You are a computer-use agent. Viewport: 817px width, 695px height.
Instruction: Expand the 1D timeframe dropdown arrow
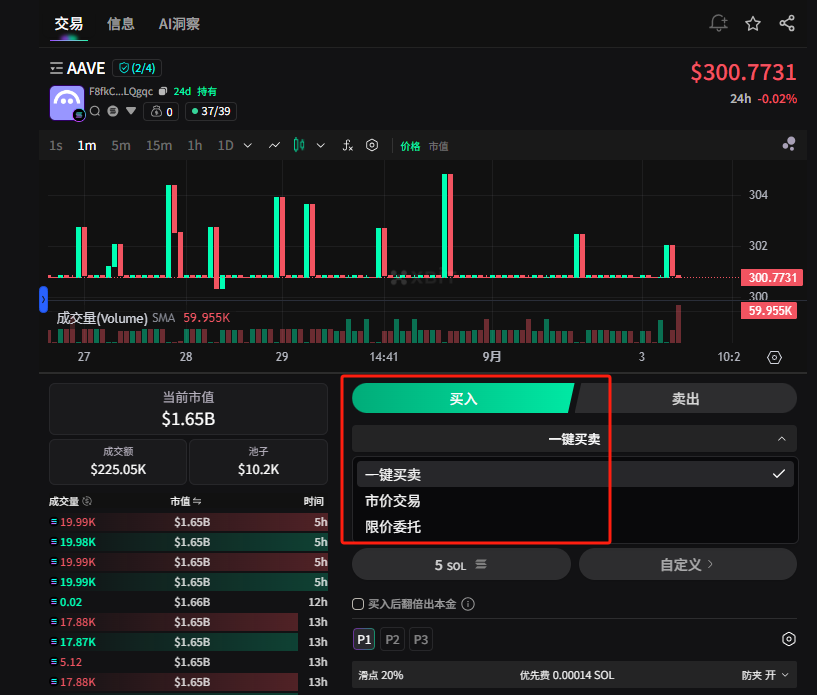(247, 145)
